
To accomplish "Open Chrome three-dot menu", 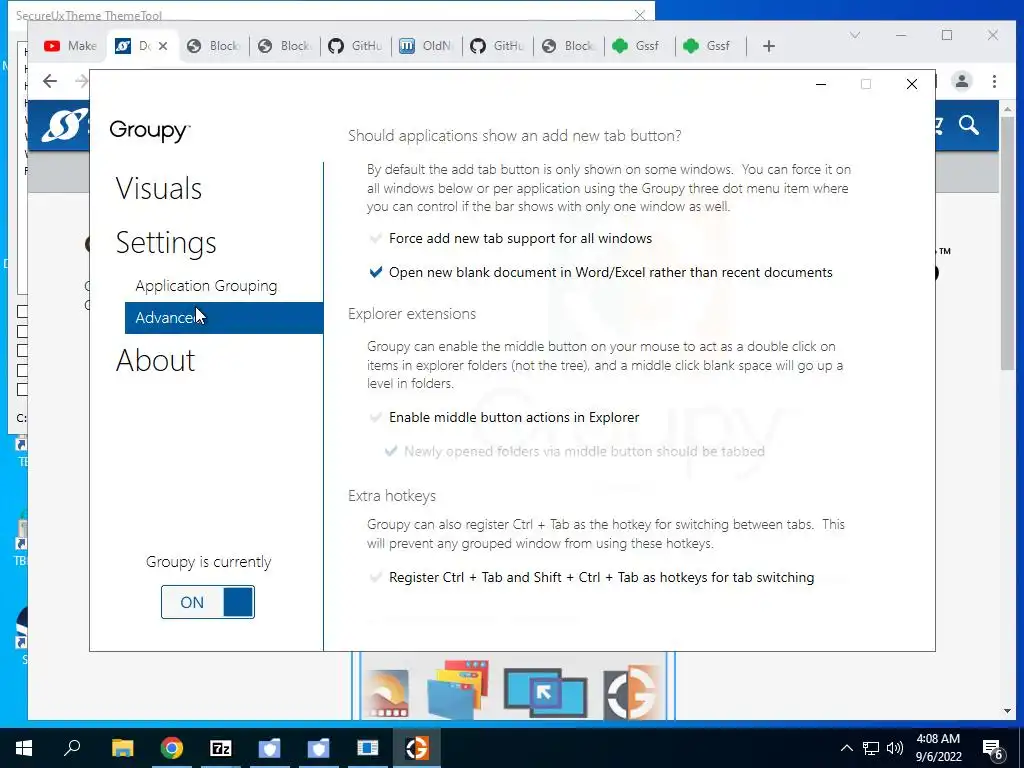I will coord(994,81).
